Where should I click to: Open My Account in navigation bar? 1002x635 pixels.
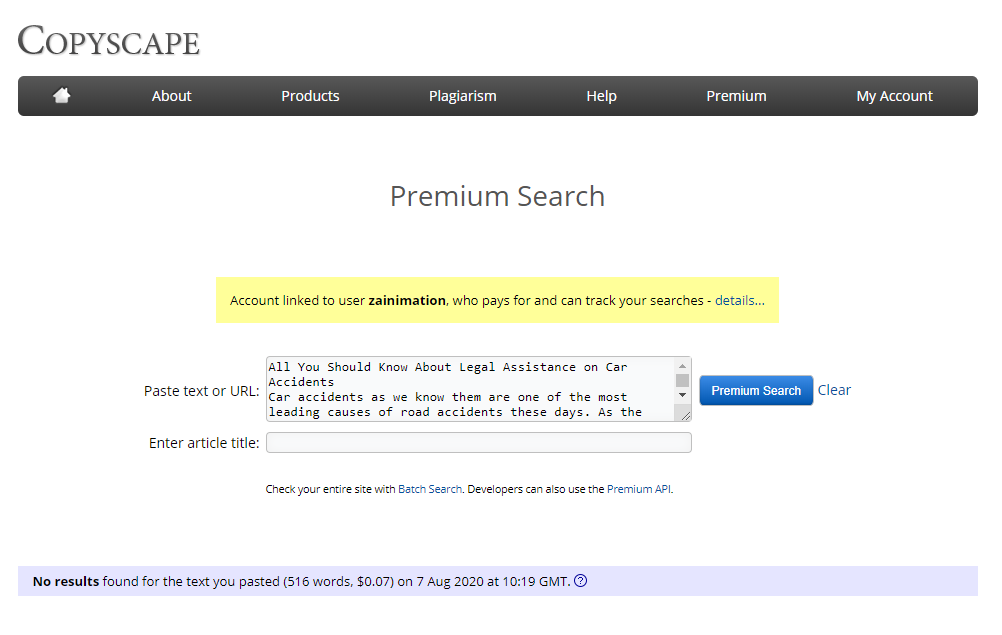(x=894, y=96)
